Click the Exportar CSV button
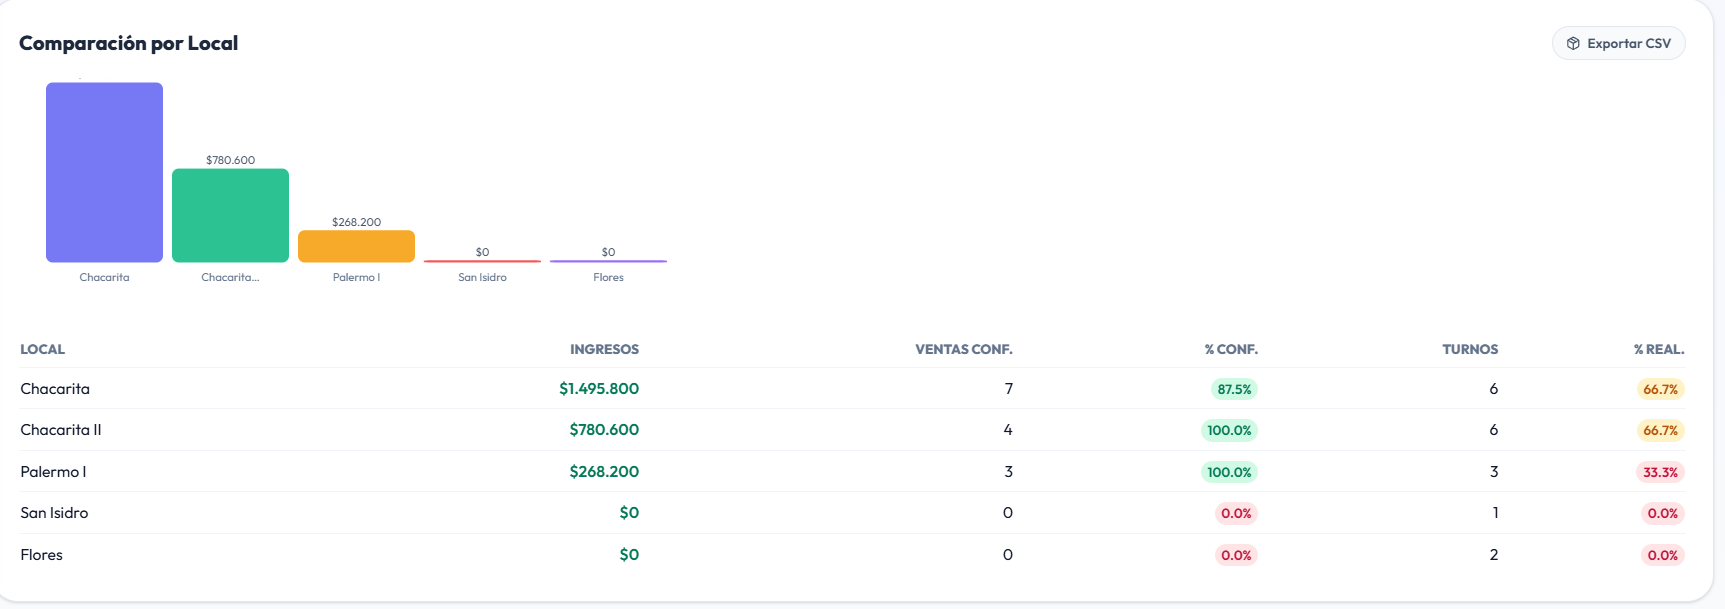The height and width of the screenshot is (609, 1725). coord(1618,43)
